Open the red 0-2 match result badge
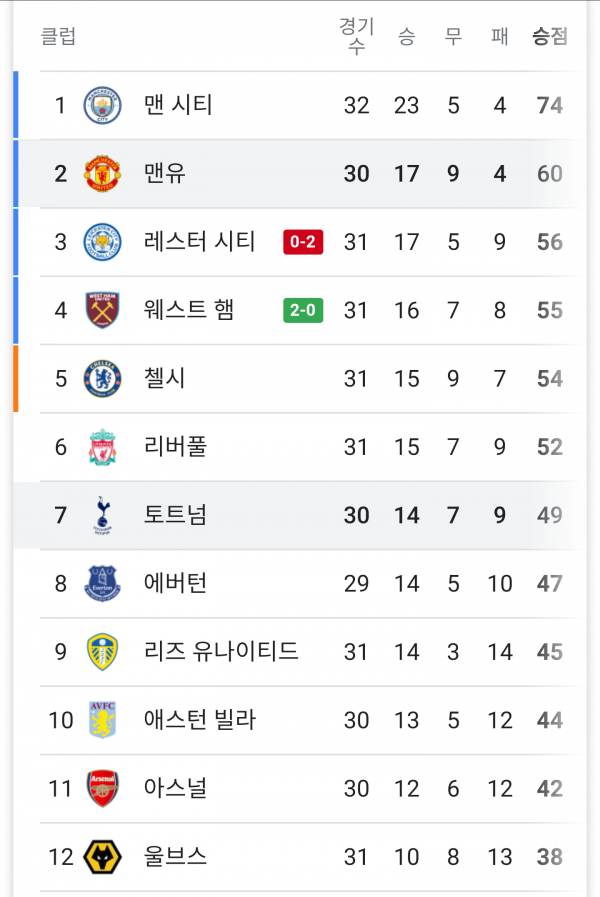 (x=303, y=242)
